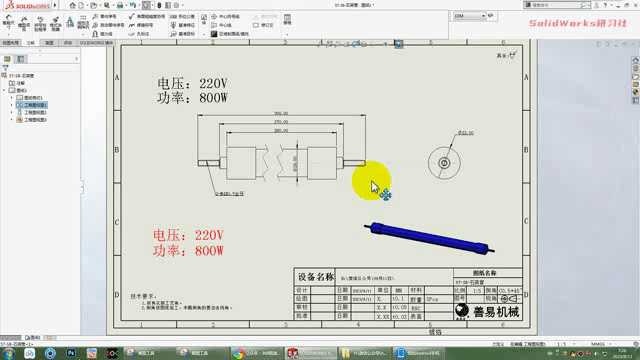This screenshot has height=360, width=640.
Task: Expand the Tables dropdown arrow
Action: 287,35
